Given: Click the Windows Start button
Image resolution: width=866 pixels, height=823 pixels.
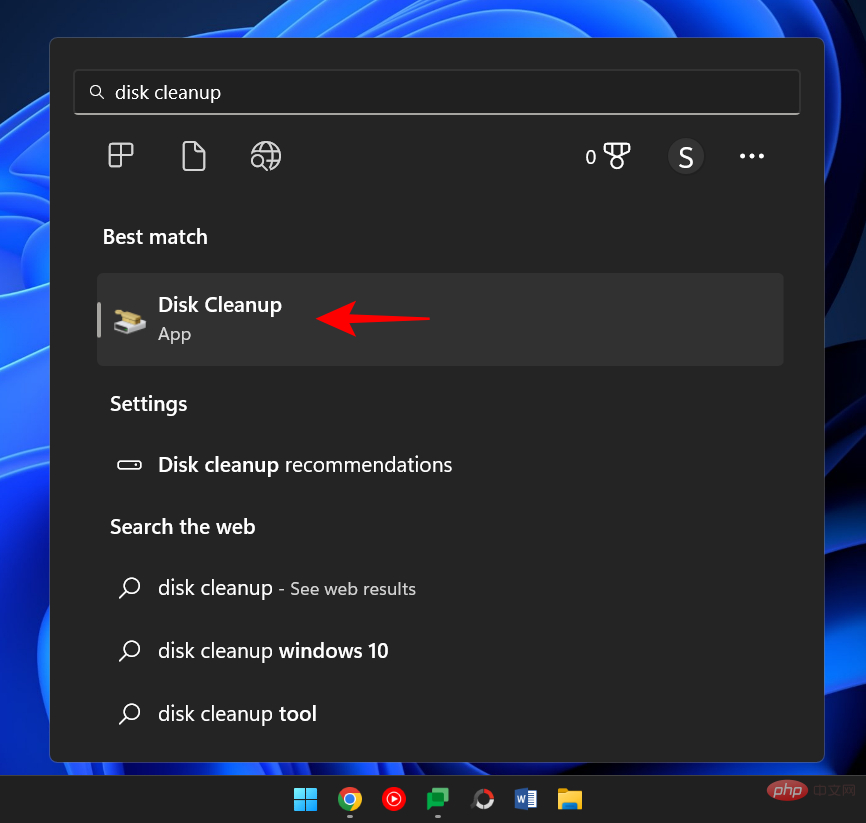Looking at the screenshot, I should (305, 799).
